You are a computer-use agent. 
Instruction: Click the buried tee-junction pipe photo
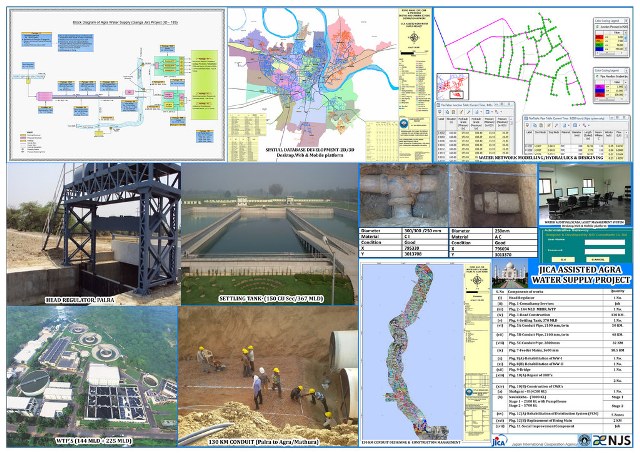coord(403,195)
